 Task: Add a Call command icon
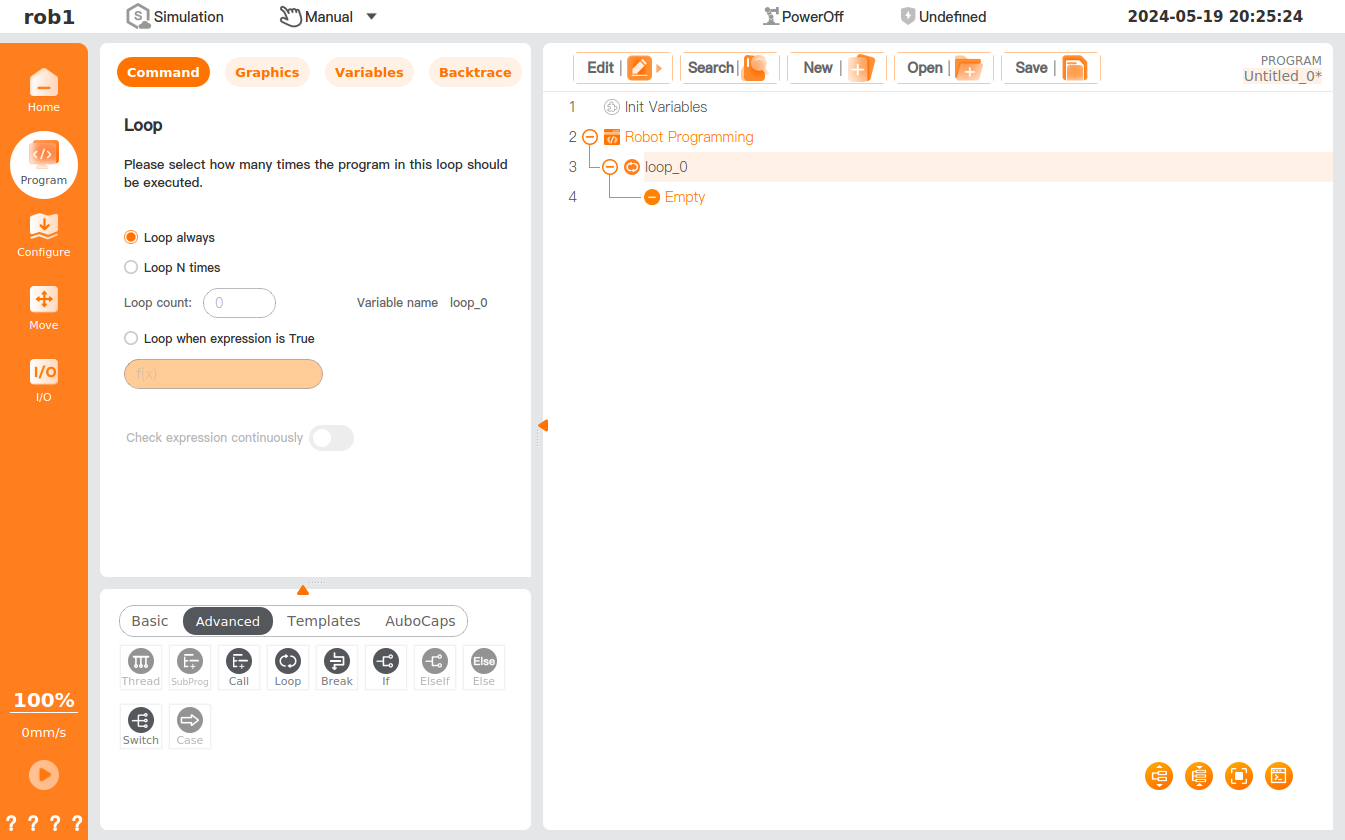tap(239, 667)
